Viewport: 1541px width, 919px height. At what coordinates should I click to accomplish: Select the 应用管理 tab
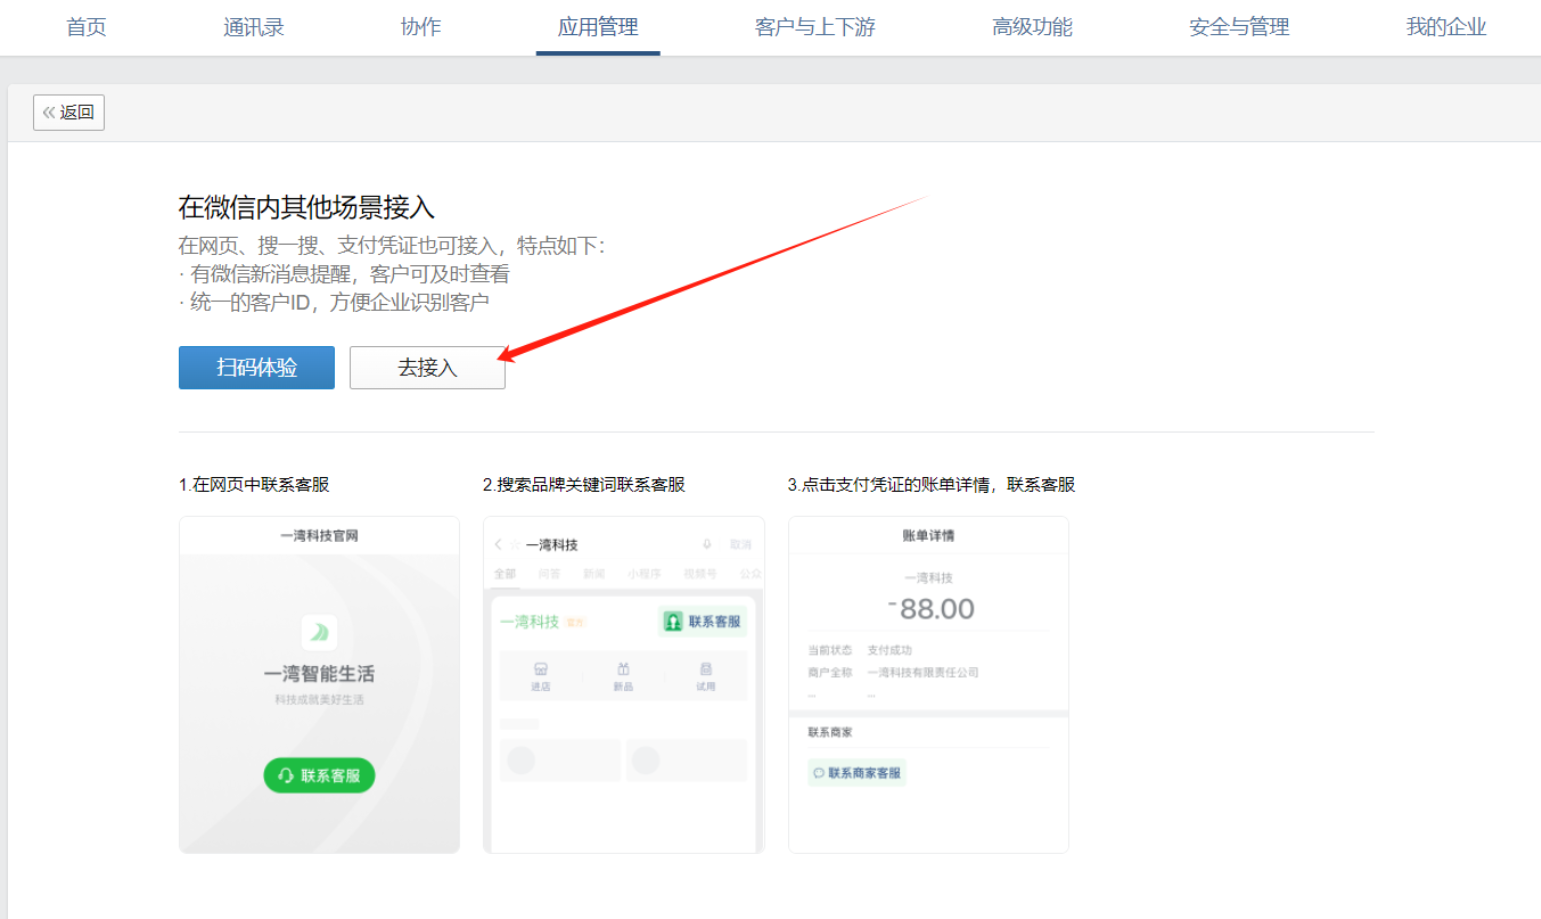coord(597,27)
